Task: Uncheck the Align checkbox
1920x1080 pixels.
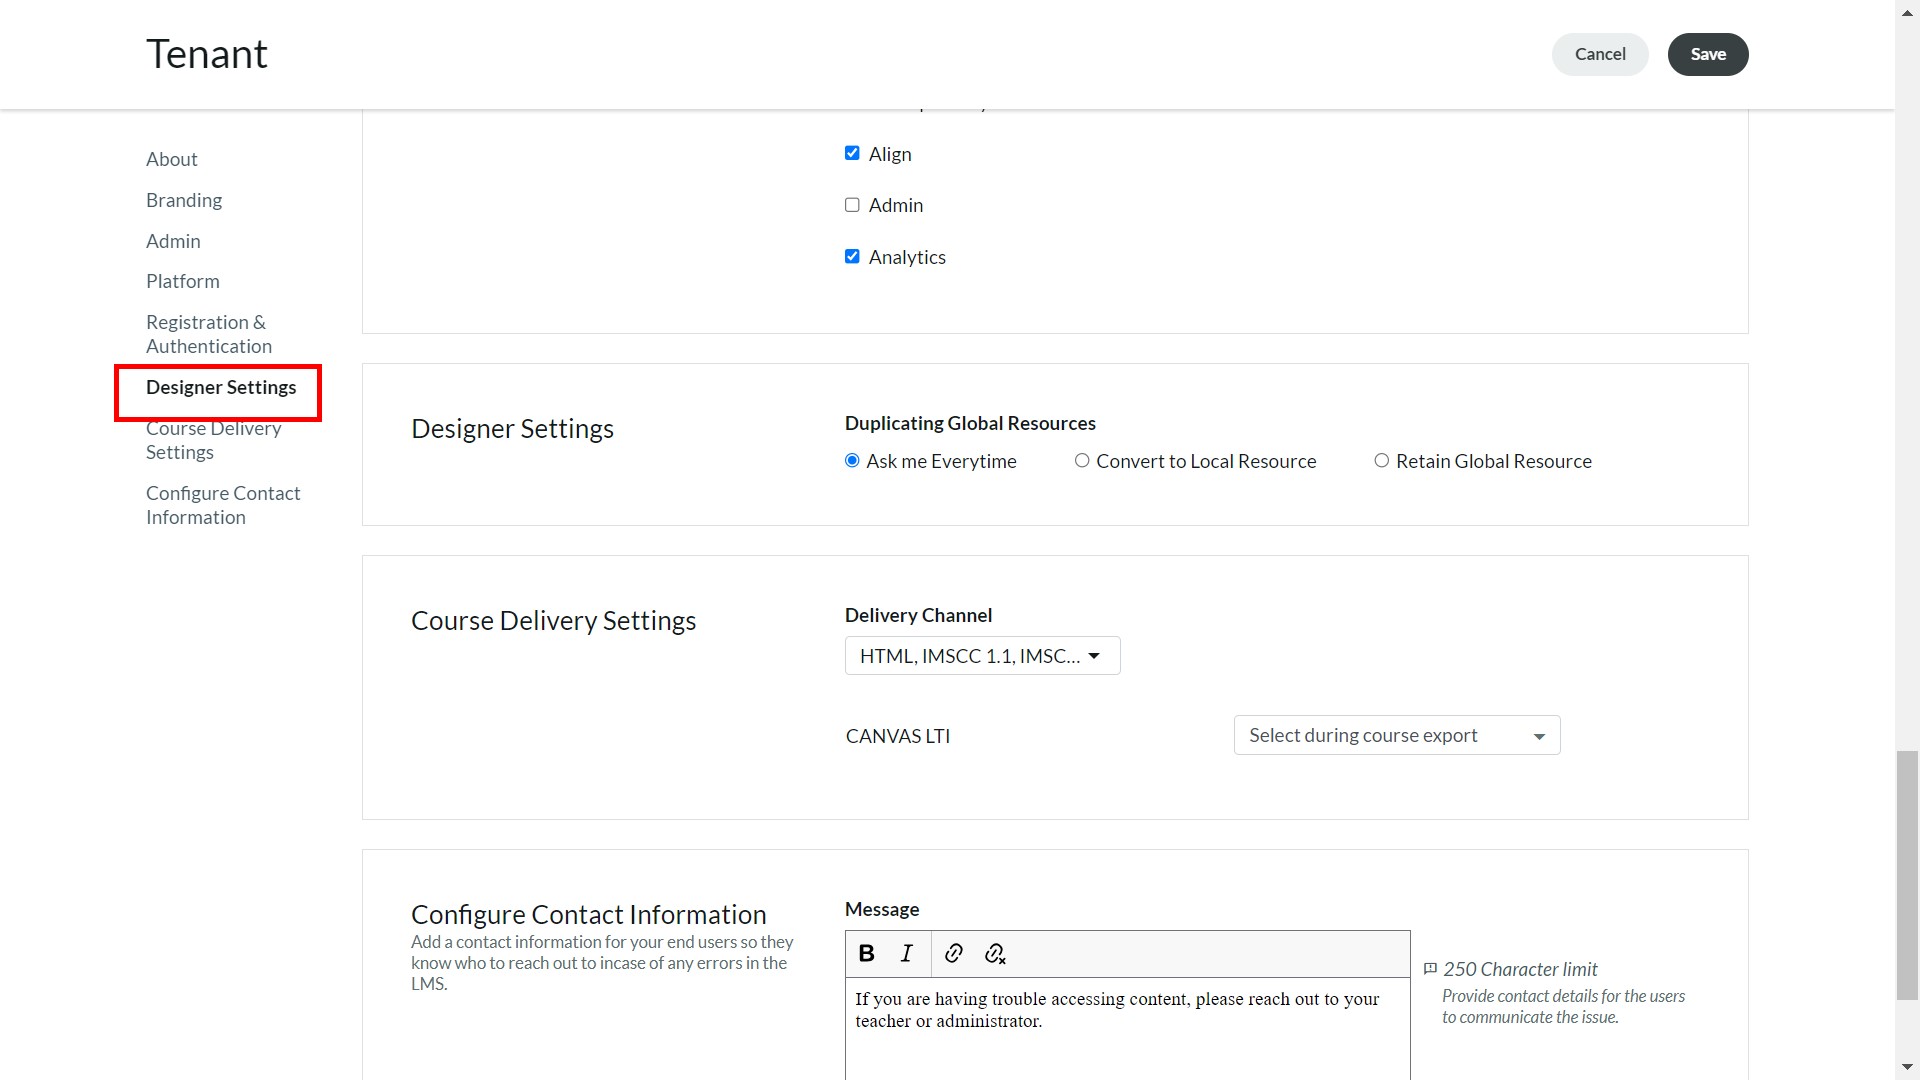Action: [x=852, y=153]
